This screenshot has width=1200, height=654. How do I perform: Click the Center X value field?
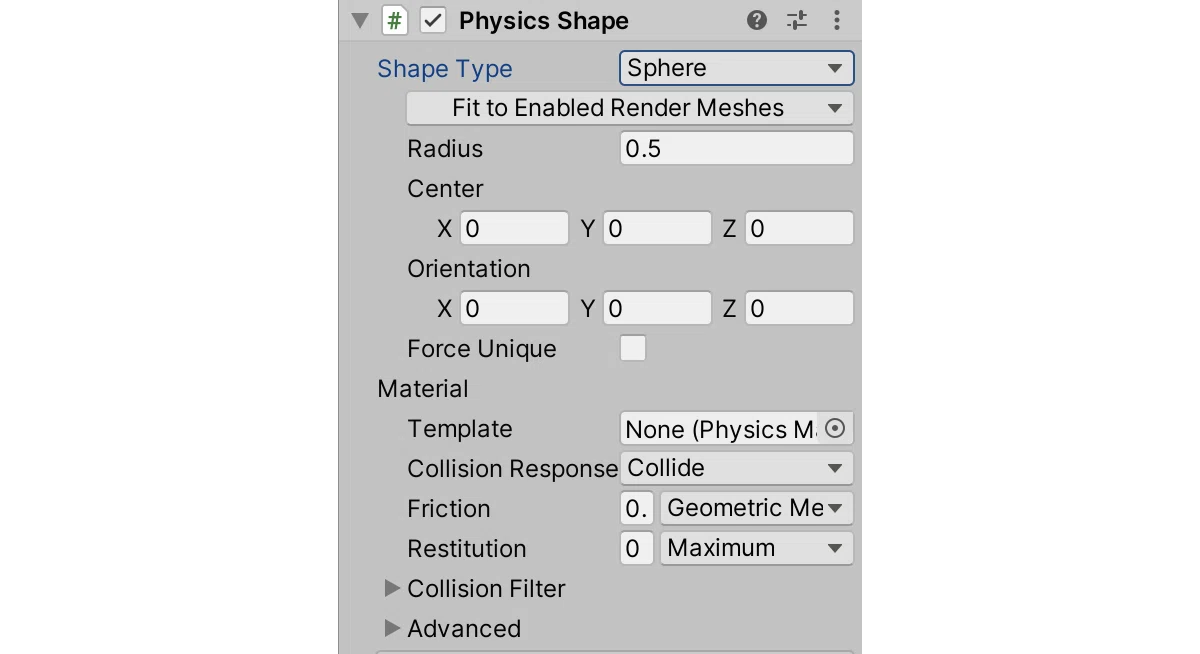click(514, 228)
